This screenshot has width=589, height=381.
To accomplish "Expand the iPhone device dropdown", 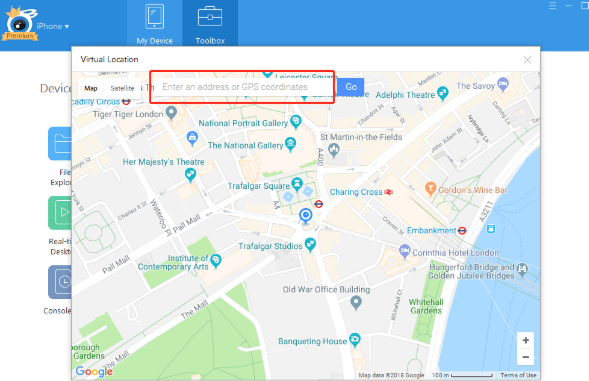I will (x=53, y=26).
